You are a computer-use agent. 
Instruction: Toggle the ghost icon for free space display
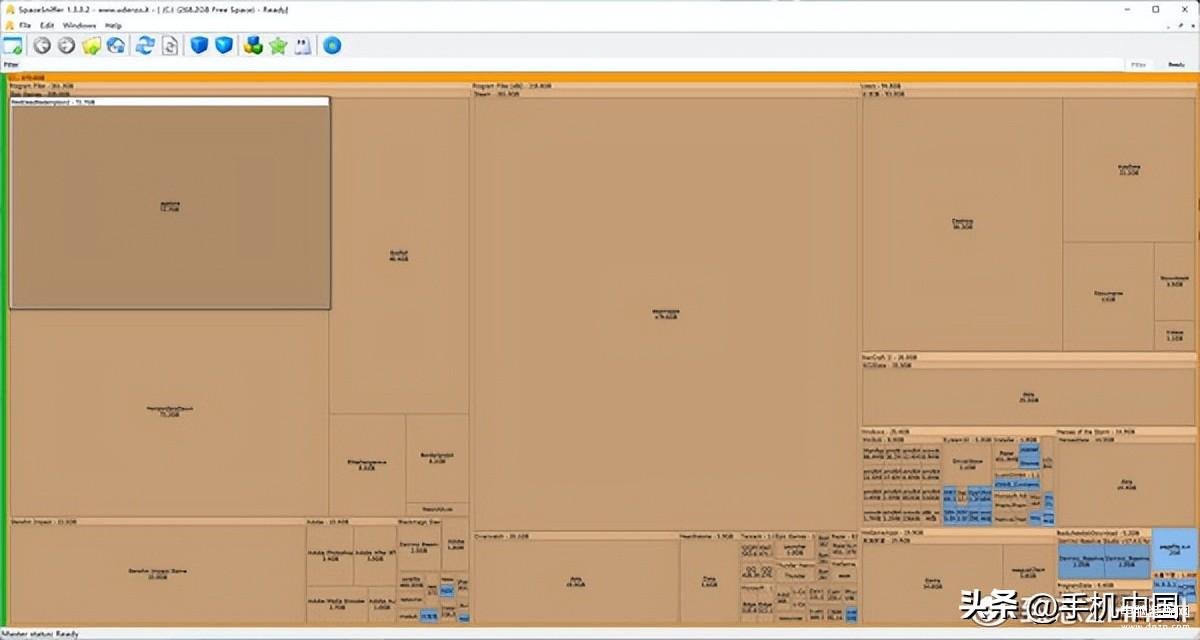(x=302, y=45)
